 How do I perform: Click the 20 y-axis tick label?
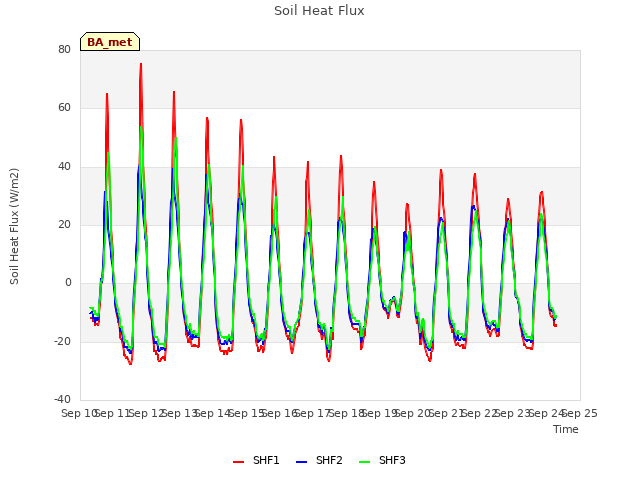[64, 224]
